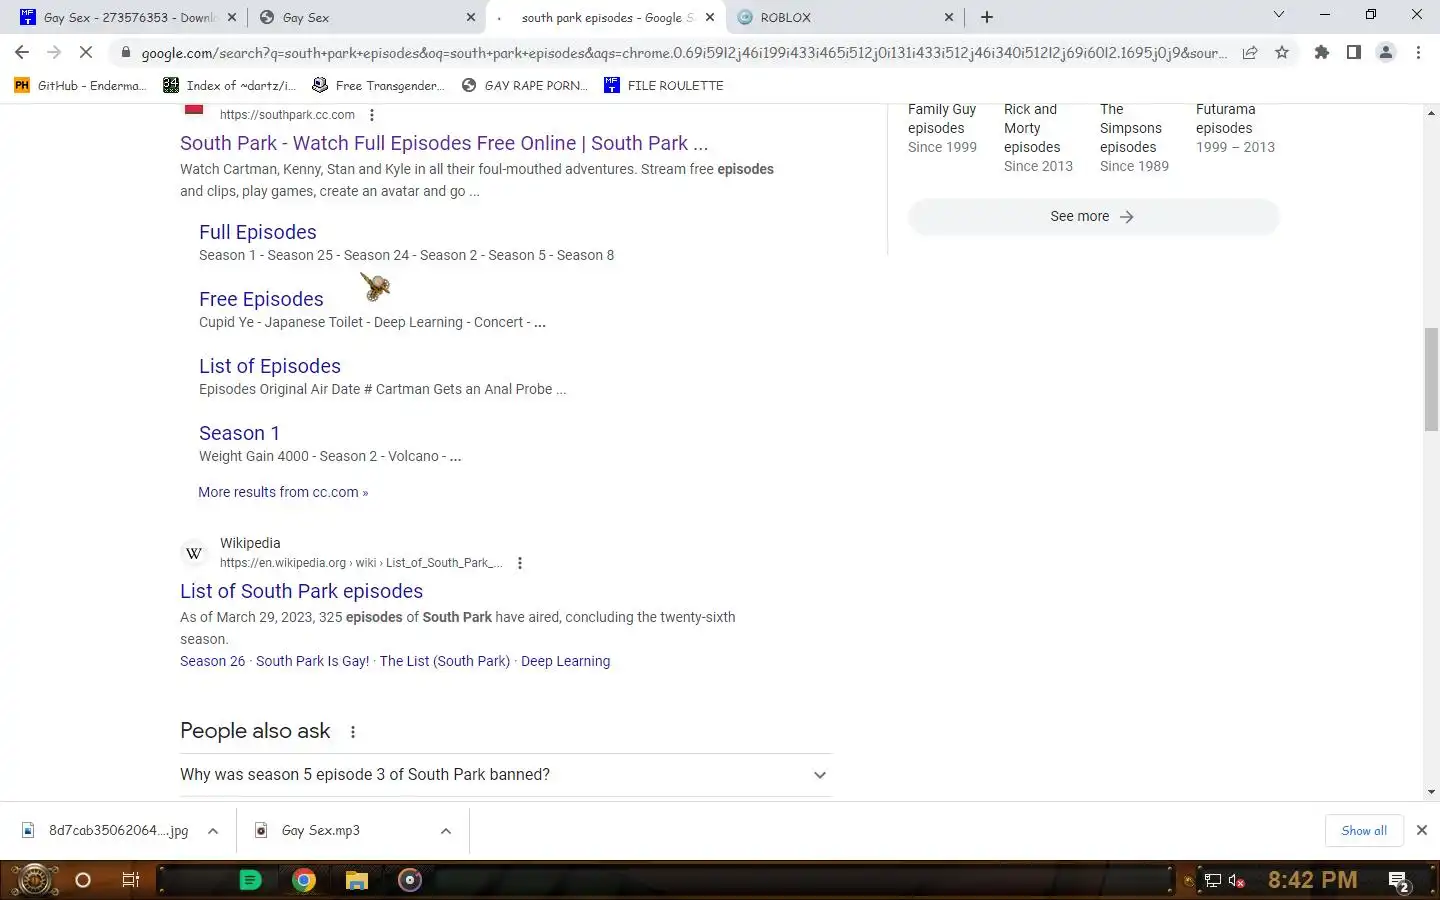Open the Deep Learning Wikipedia sublink
1440x900 pixels.
(x=565, y=661)
